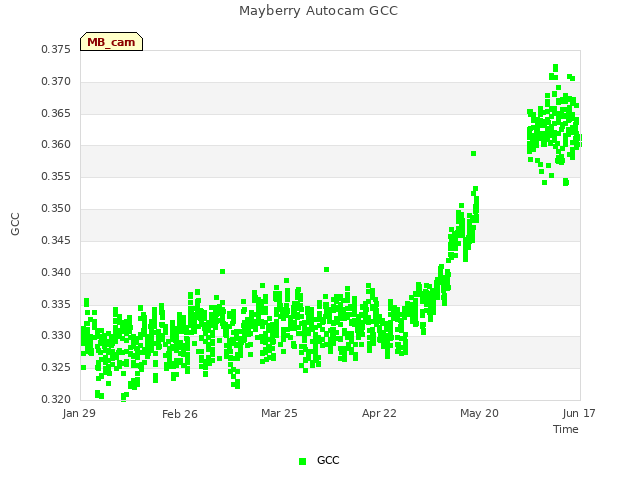Click the vertical GCC y-axis title
640x480 pixels.
click(x=16, y=224)
